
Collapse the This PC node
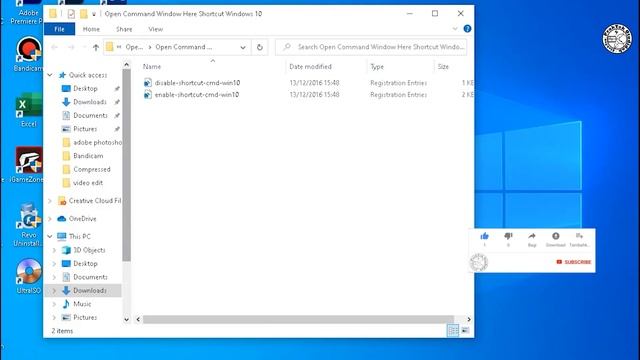coord(50,236)
